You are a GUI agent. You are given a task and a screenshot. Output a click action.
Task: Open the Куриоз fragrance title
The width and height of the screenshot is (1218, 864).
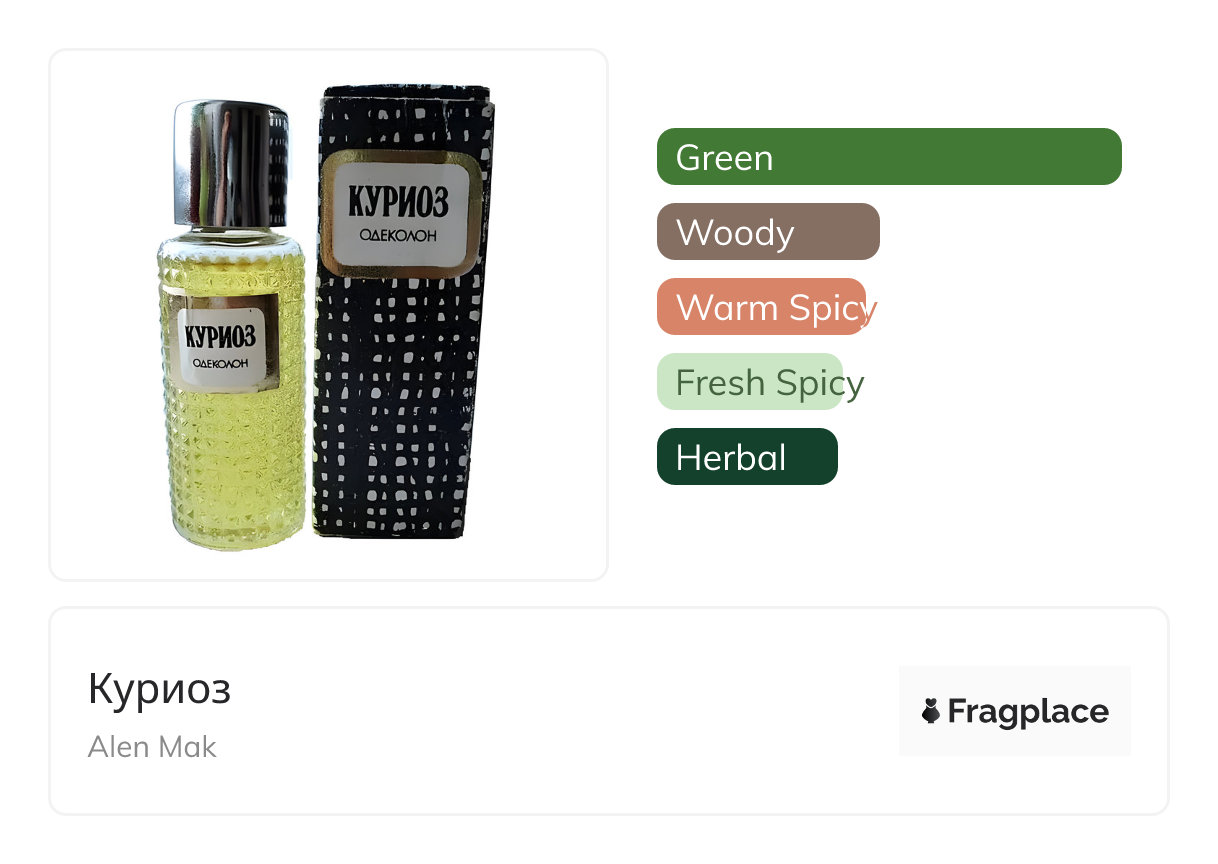159,689
